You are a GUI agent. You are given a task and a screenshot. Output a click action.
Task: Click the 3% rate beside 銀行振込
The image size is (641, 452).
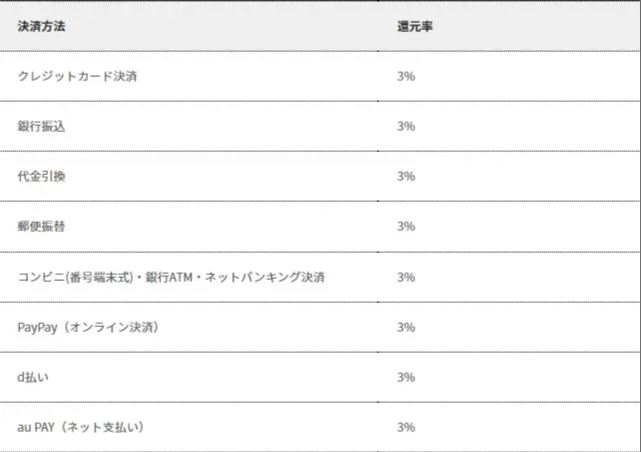pos(406,126)
